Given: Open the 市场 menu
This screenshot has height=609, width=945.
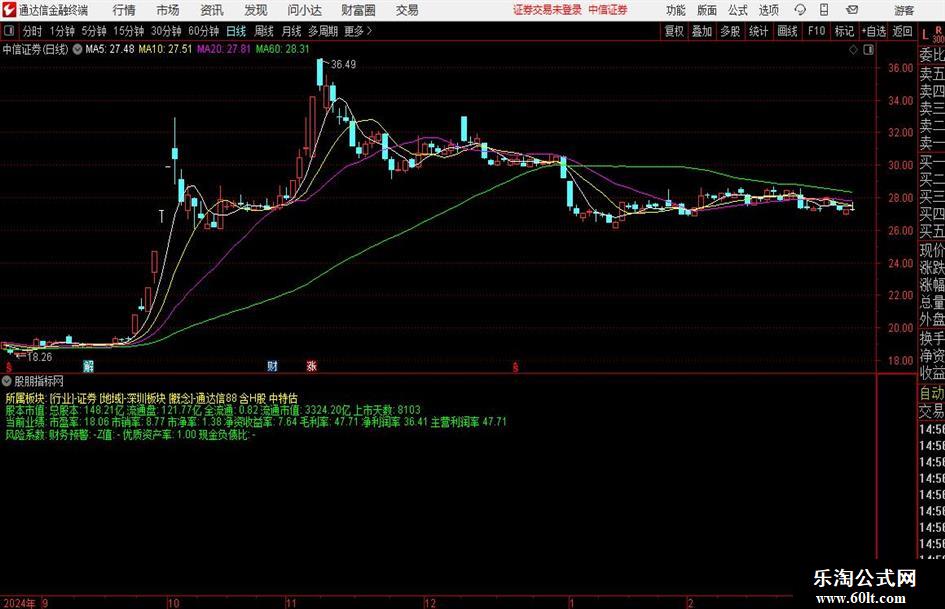Looking at the screenshot, I should [x=168, y=10].
